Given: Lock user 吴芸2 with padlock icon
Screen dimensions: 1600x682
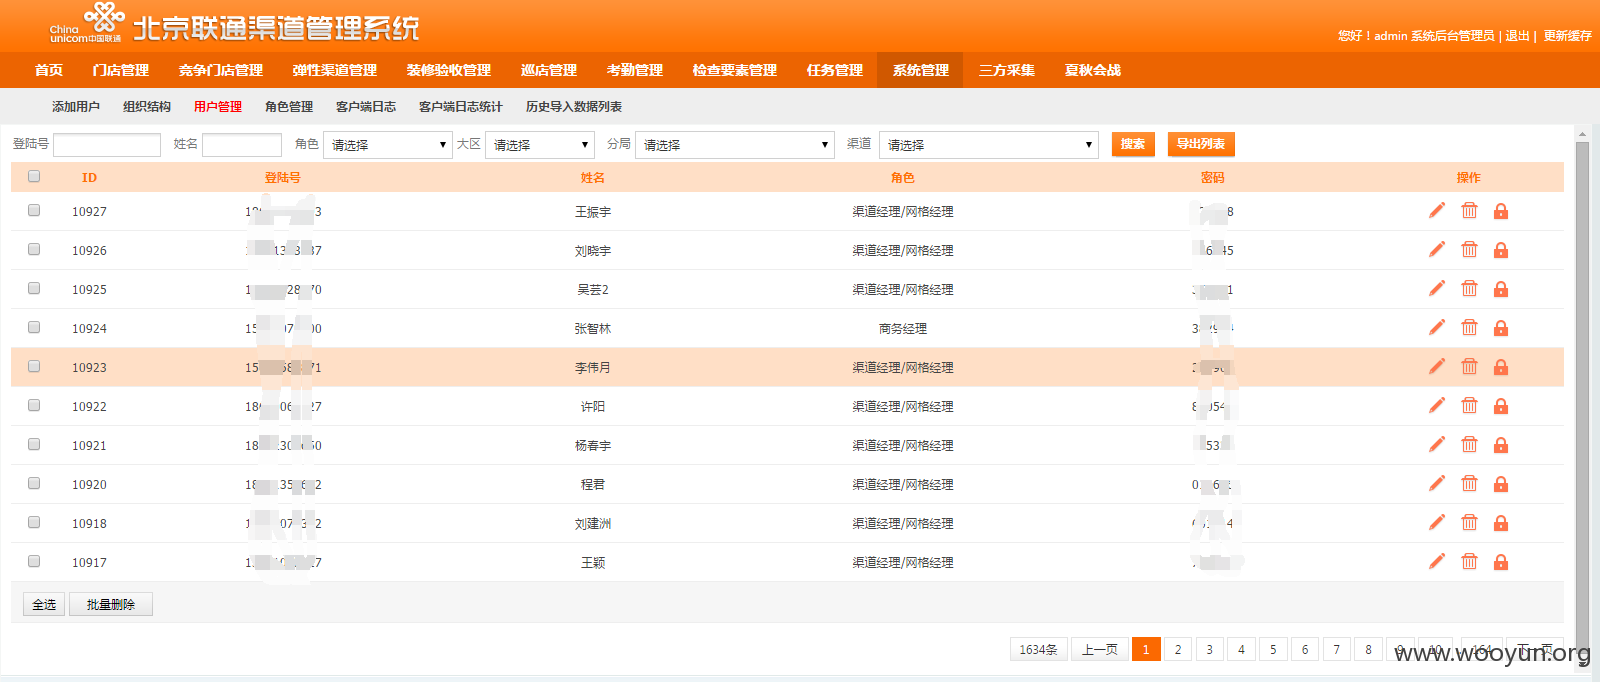Looking at the screenshot, I should [1501, 289].
